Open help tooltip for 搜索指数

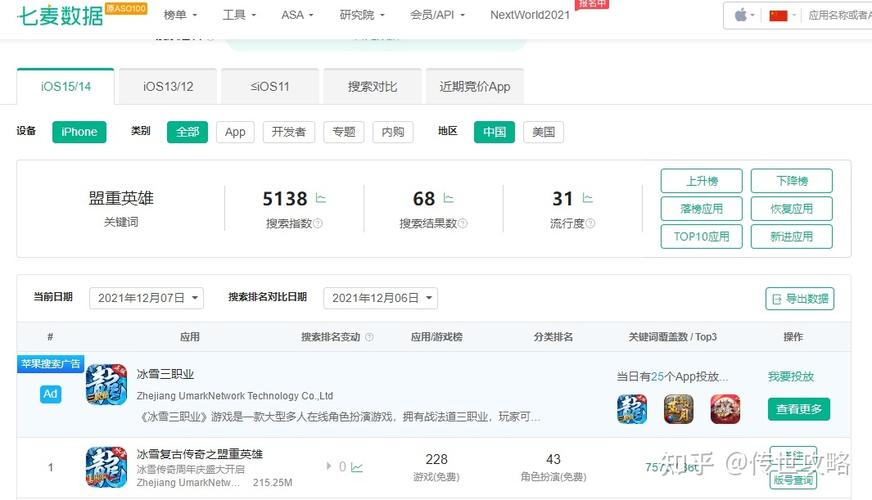click(318, 224)
